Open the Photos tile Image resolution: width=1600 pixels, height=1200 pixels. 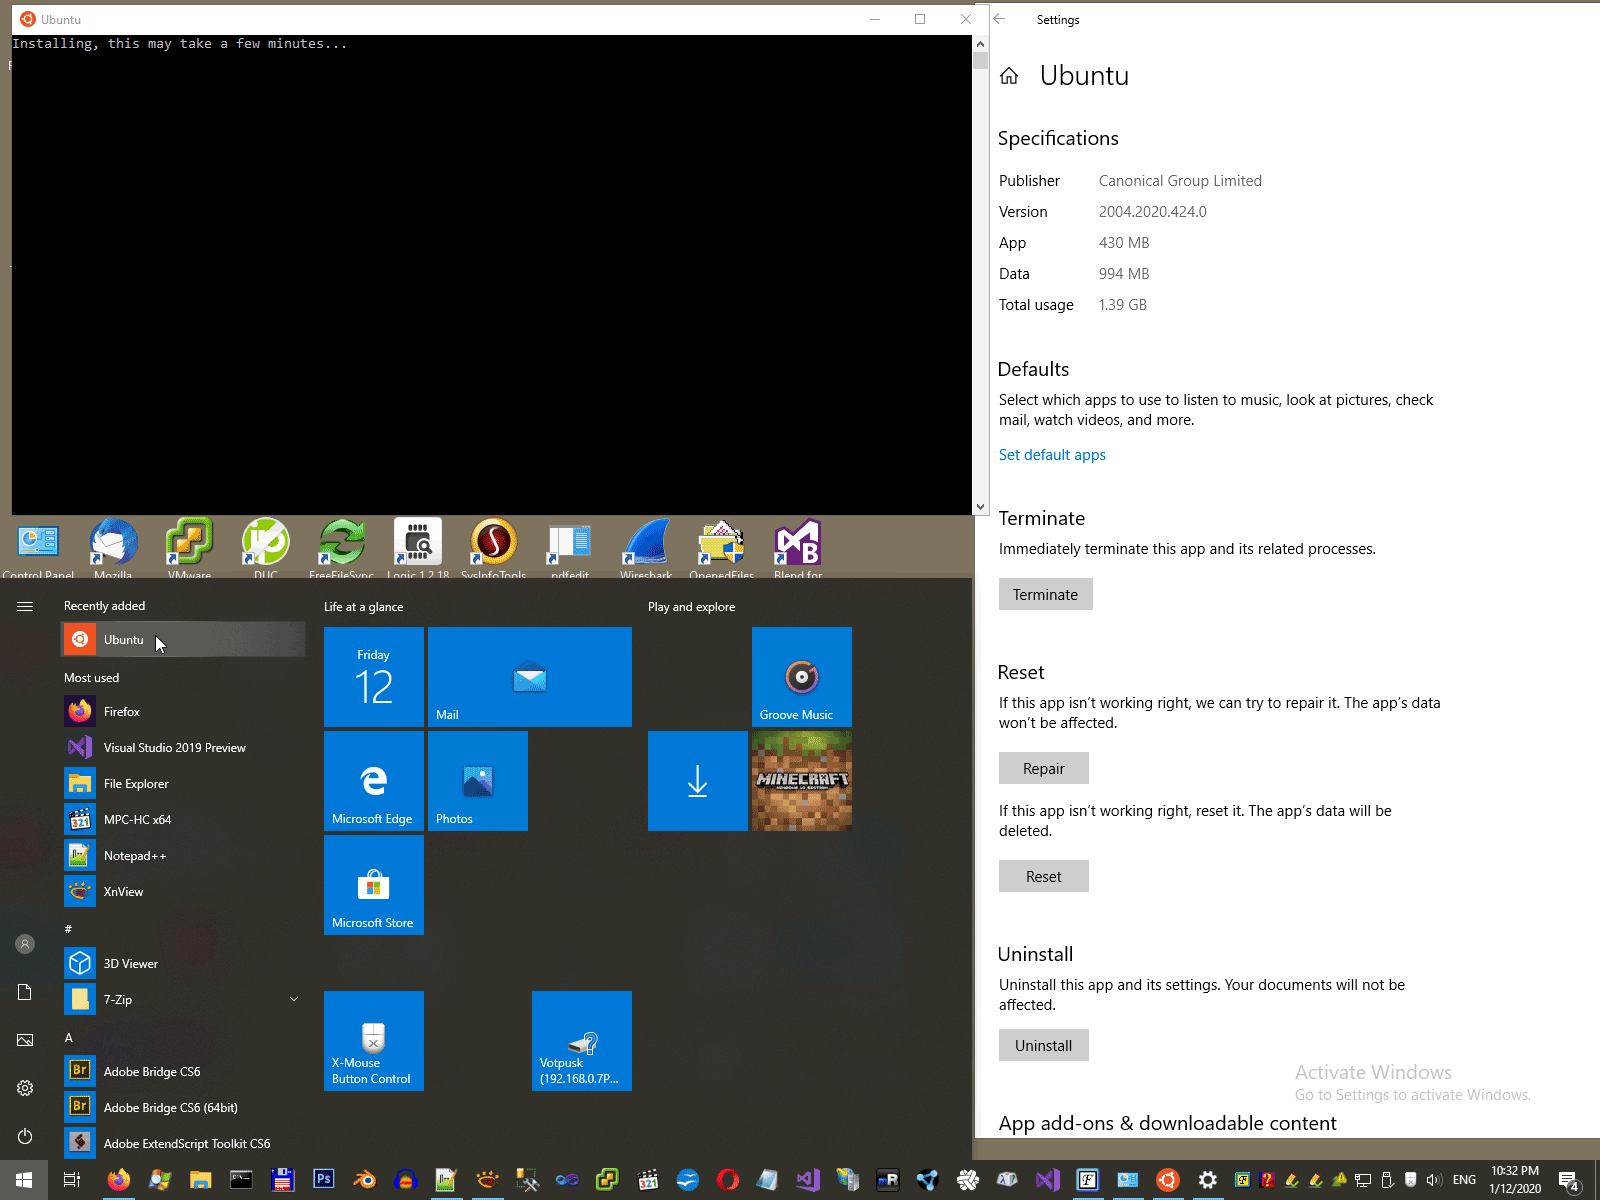pyautogui.click(x=478, y=781)
